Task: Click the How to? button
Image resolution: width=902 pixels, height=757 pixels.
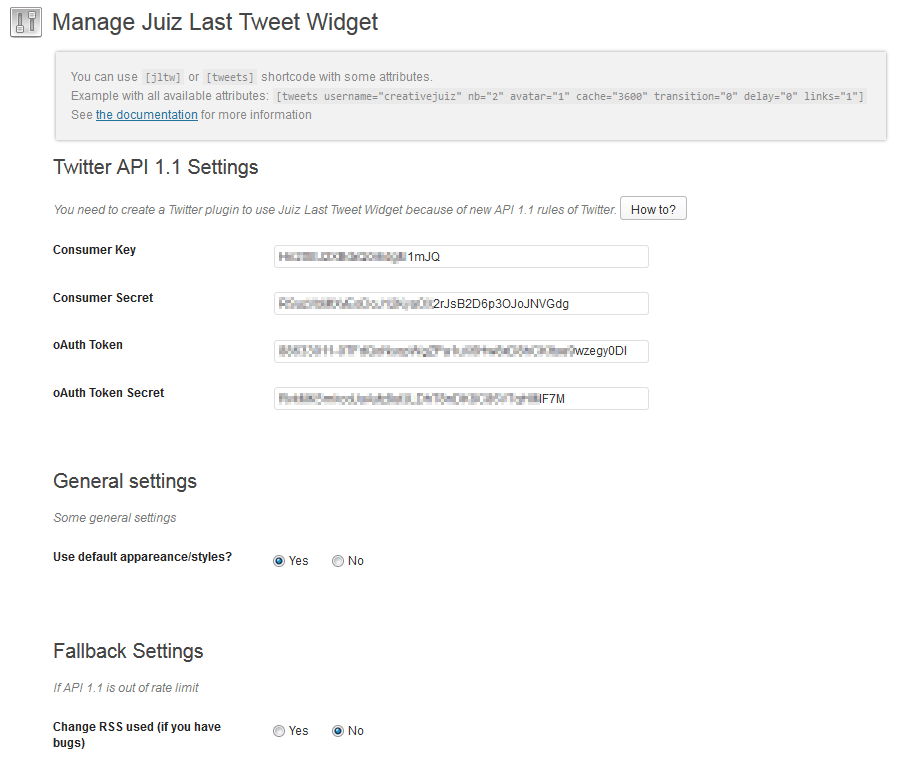Action: (x=653, y=209)
